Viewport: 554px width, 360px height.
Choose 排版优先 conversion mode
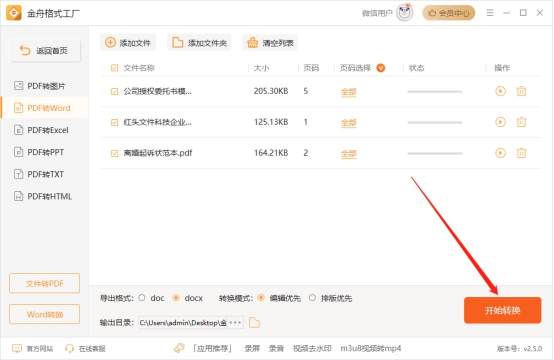pyautogui.click(x=312, y=298)
